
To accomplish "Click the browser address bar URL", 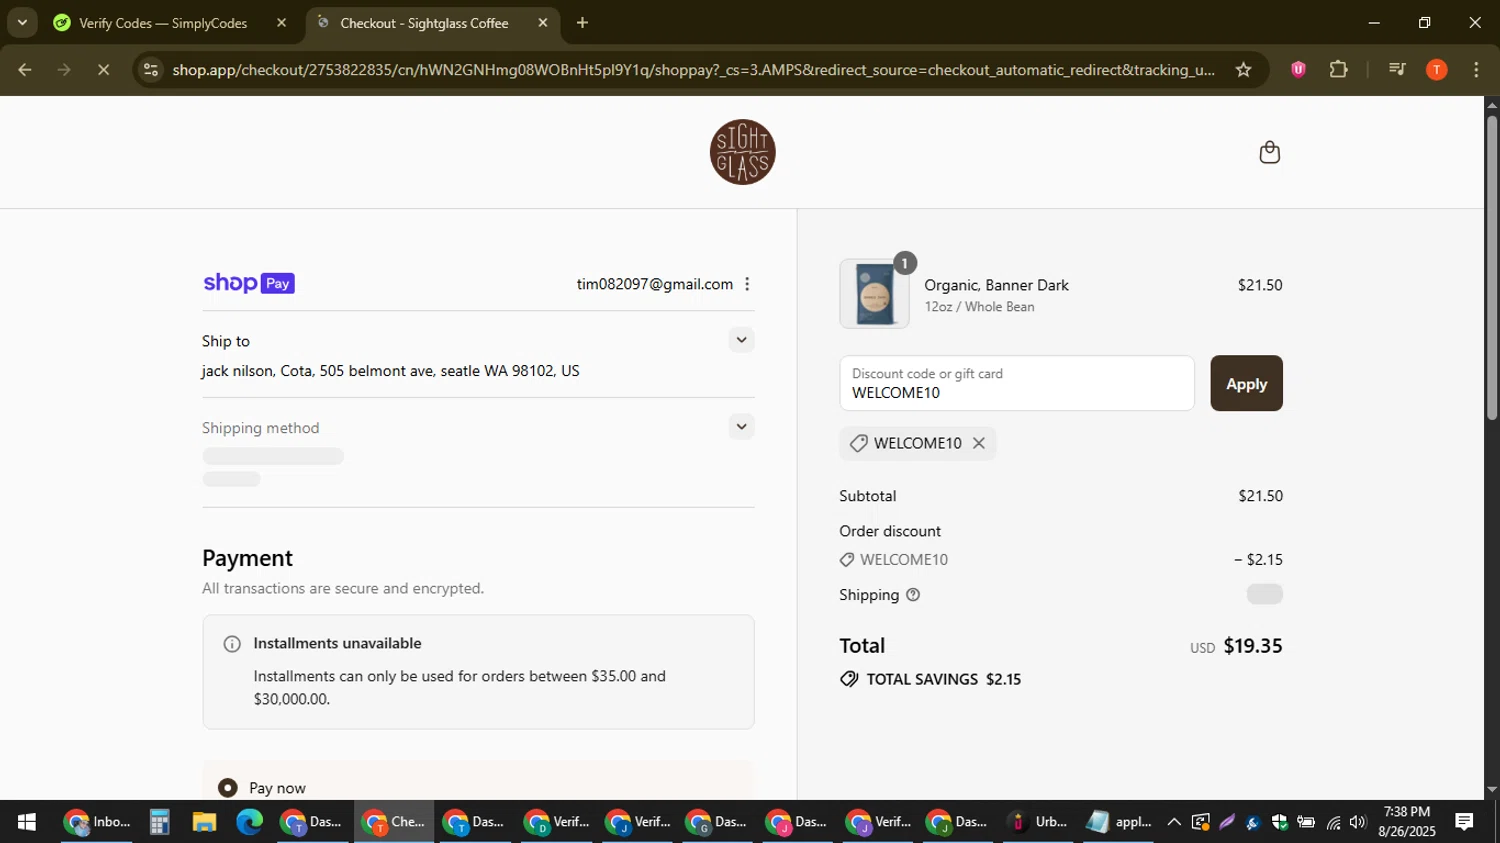I will pos(693,70).
